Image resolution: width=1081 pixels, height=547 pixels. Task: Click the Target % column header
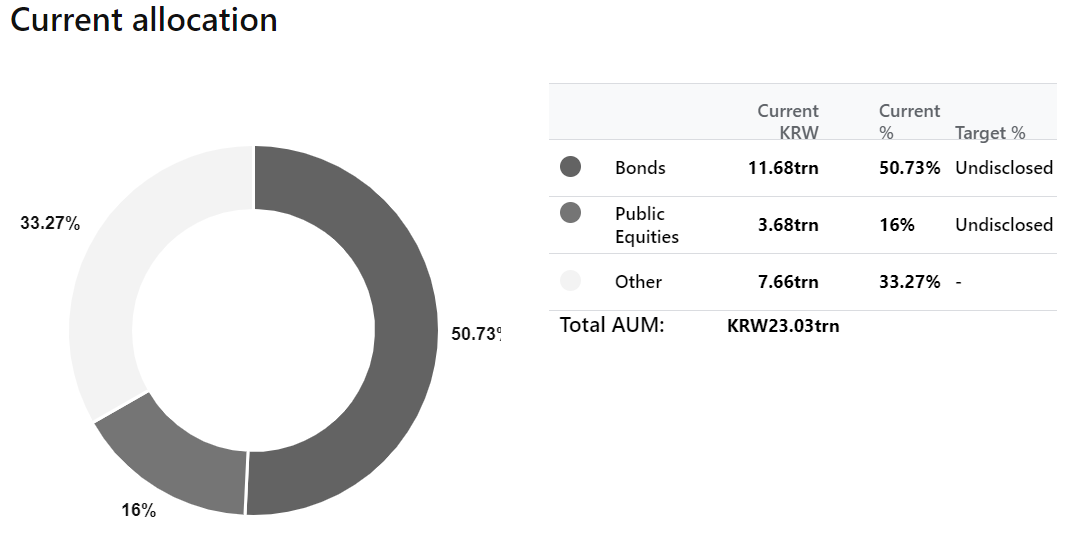coord(990,132)
